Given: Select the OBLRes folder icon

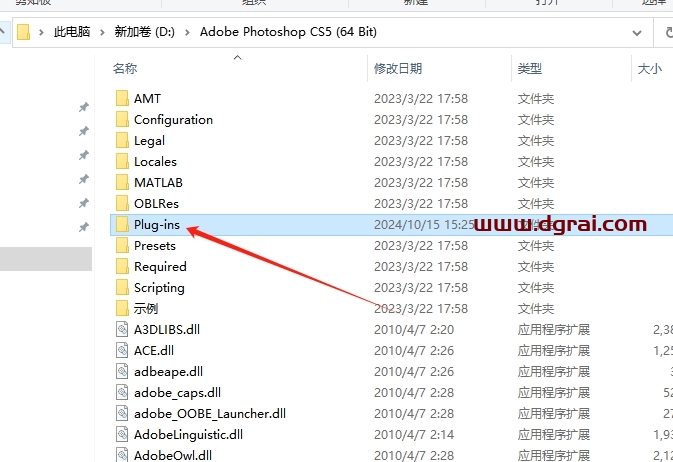Looking at the screenshot, I should point(122,204).
